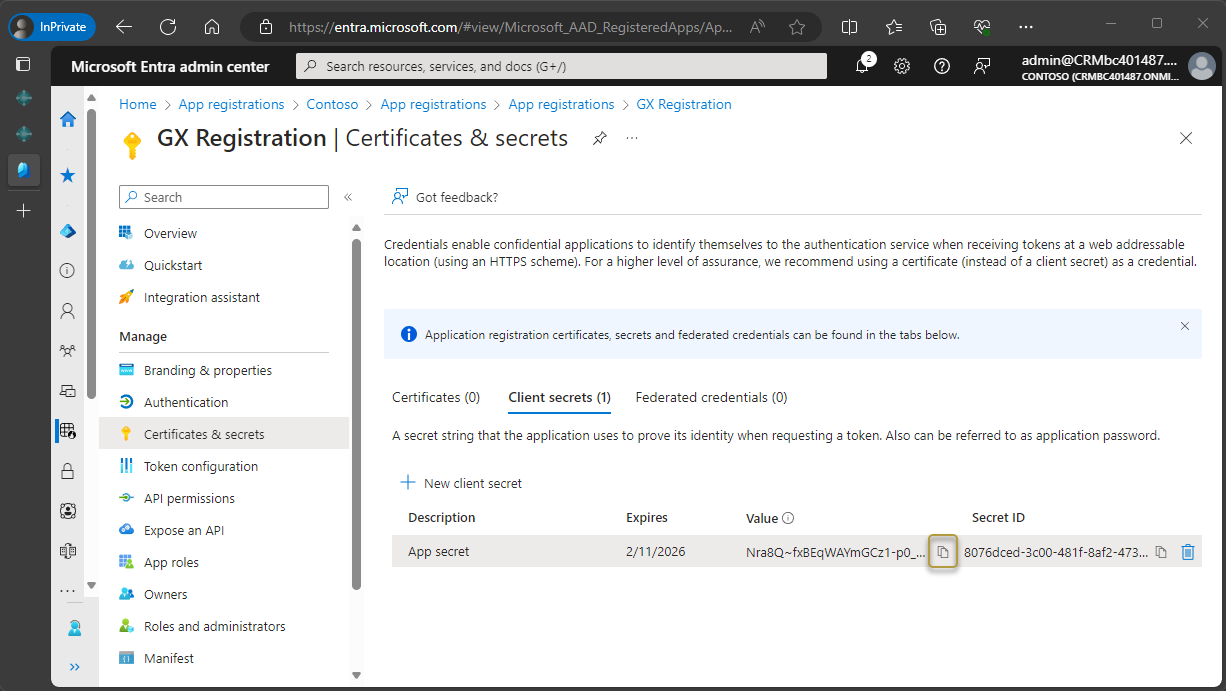Copy the client secret value
This screenshot has height=691, width=1226.
pyautogui.click(x=942, y=552)
